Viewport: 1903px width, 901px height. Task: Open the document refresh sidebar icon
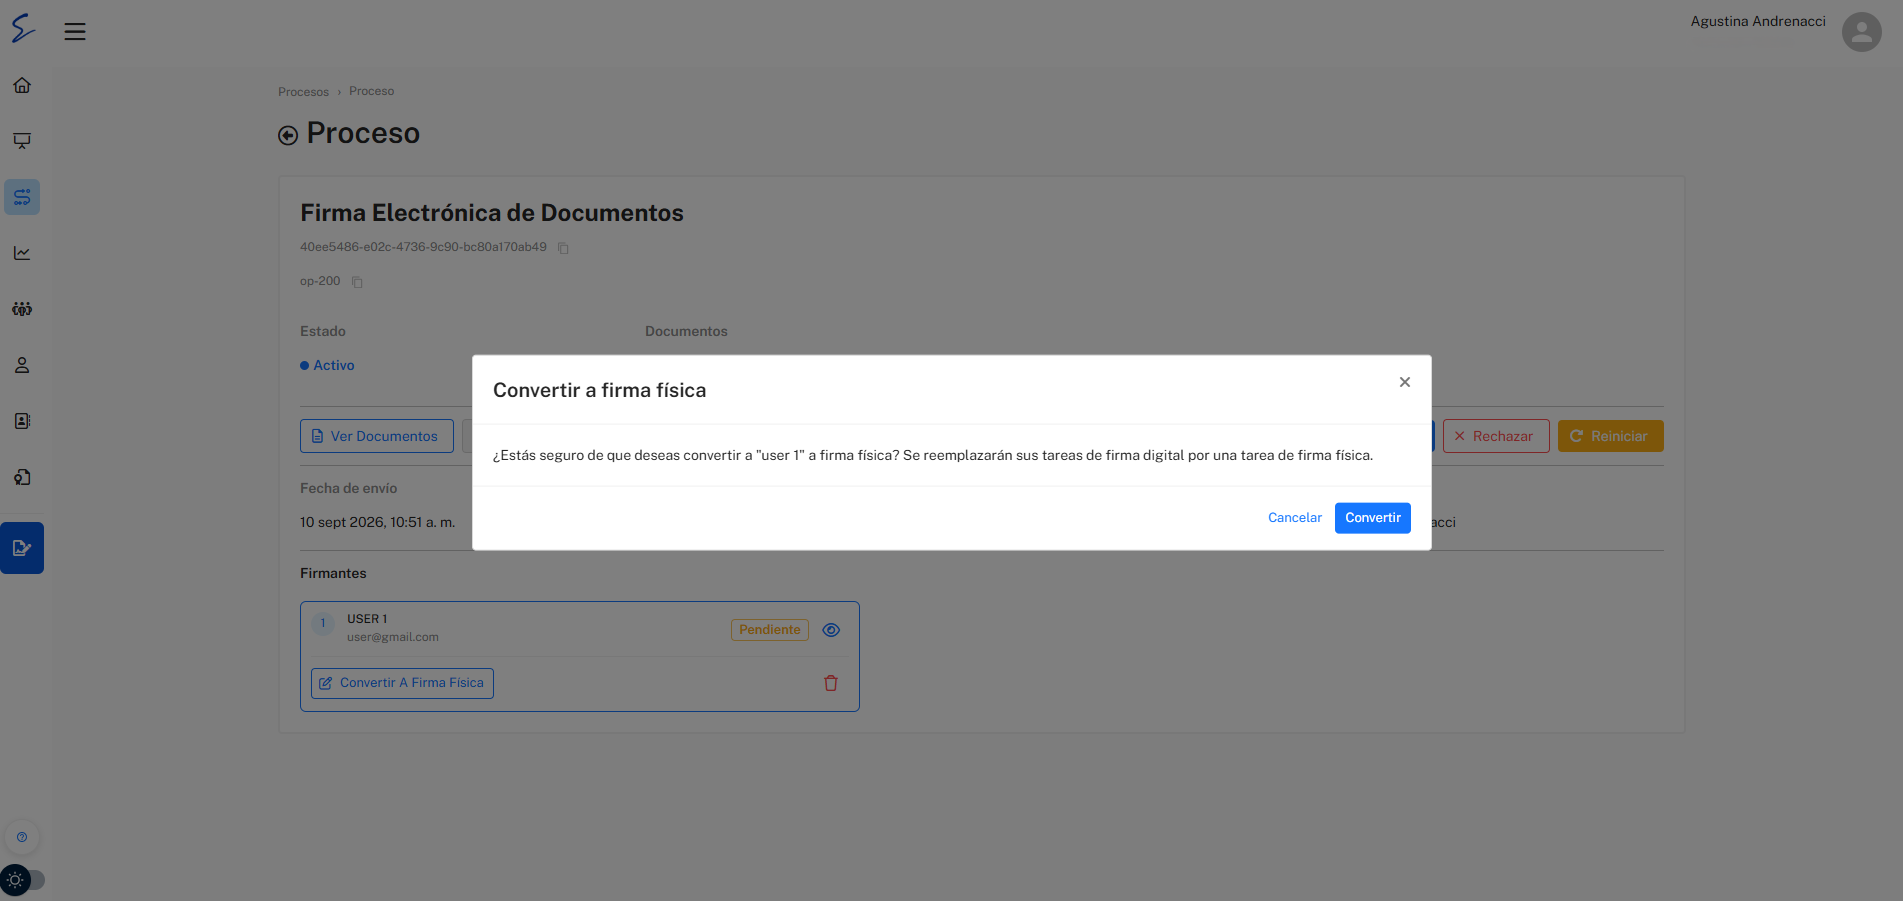click(x=22, y=477)
